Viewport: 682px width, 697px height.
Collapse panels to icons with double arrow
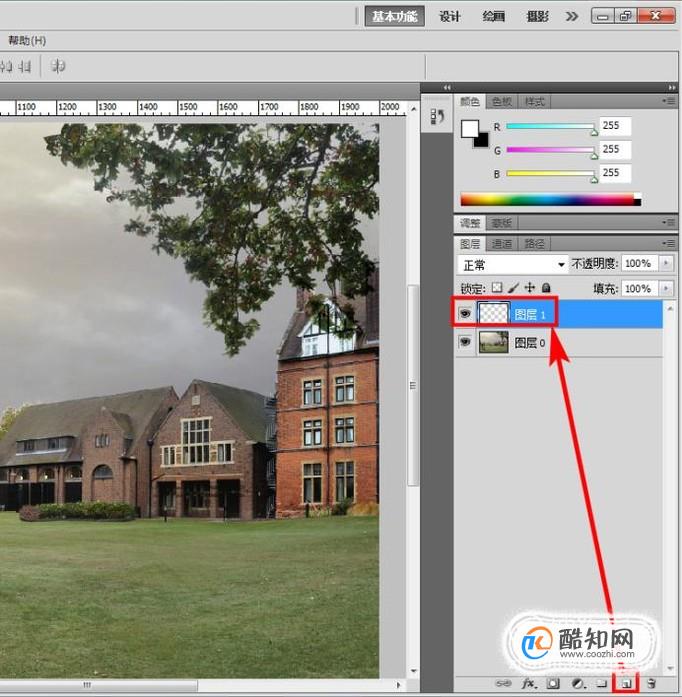coord(671,87)
